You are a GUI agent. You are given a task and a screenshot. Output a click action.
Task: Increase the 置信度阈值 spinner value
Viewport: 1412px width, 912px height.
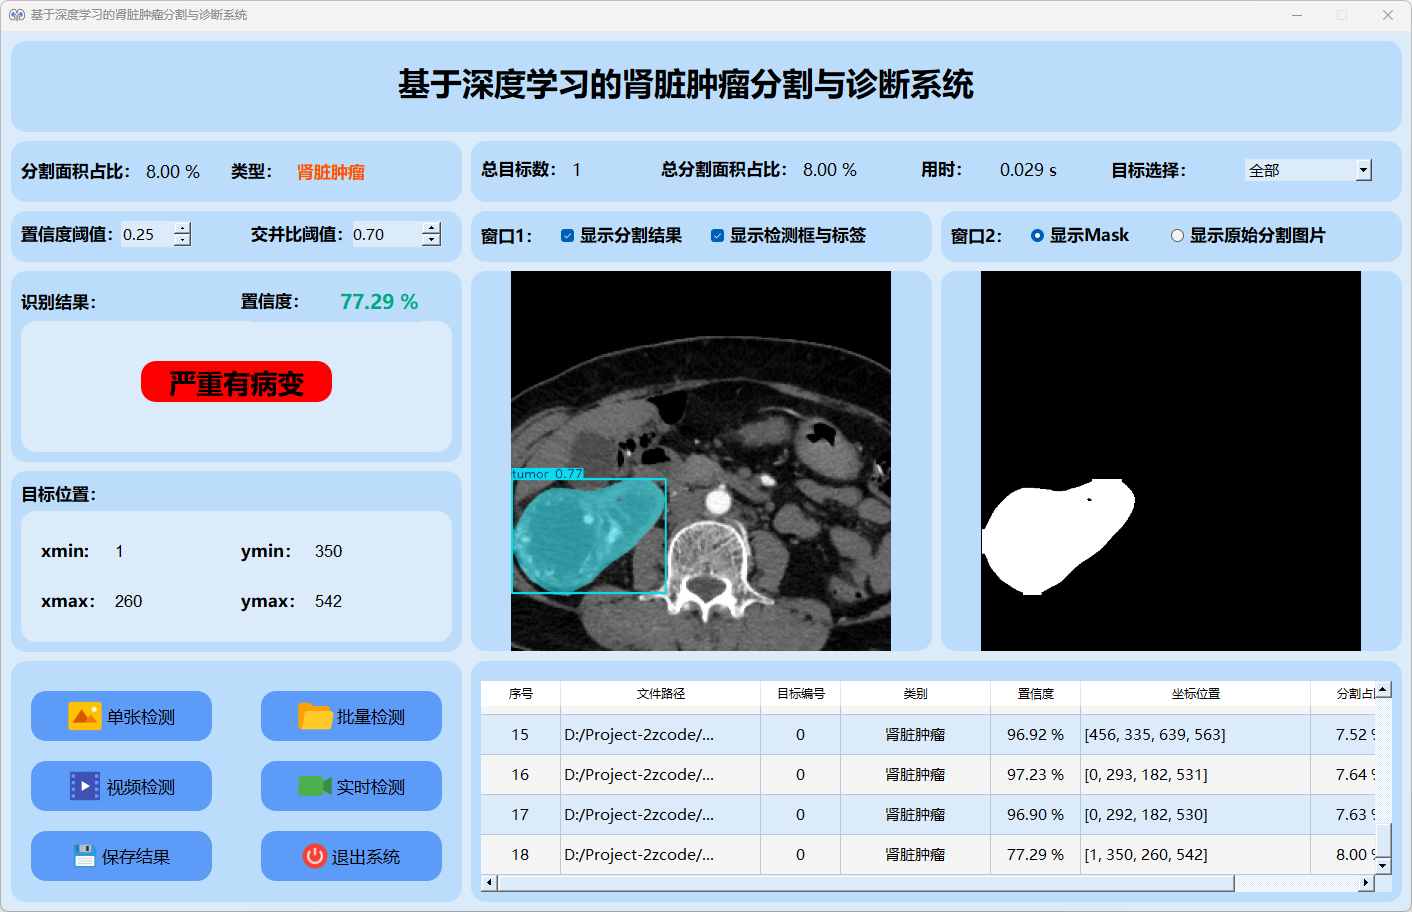[x=182, y=228]
